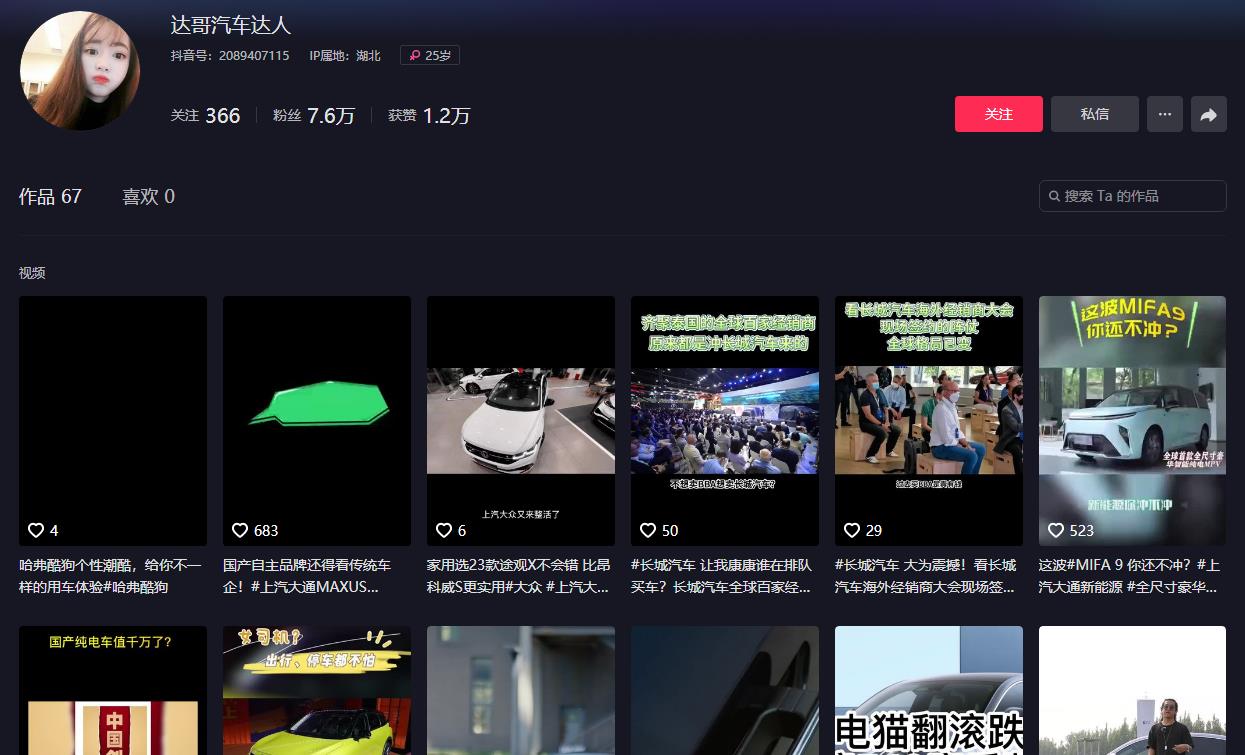Send a message via 私信 button
The height and width of the screenshot is (755, 1245).
(x=1095, y=115)
